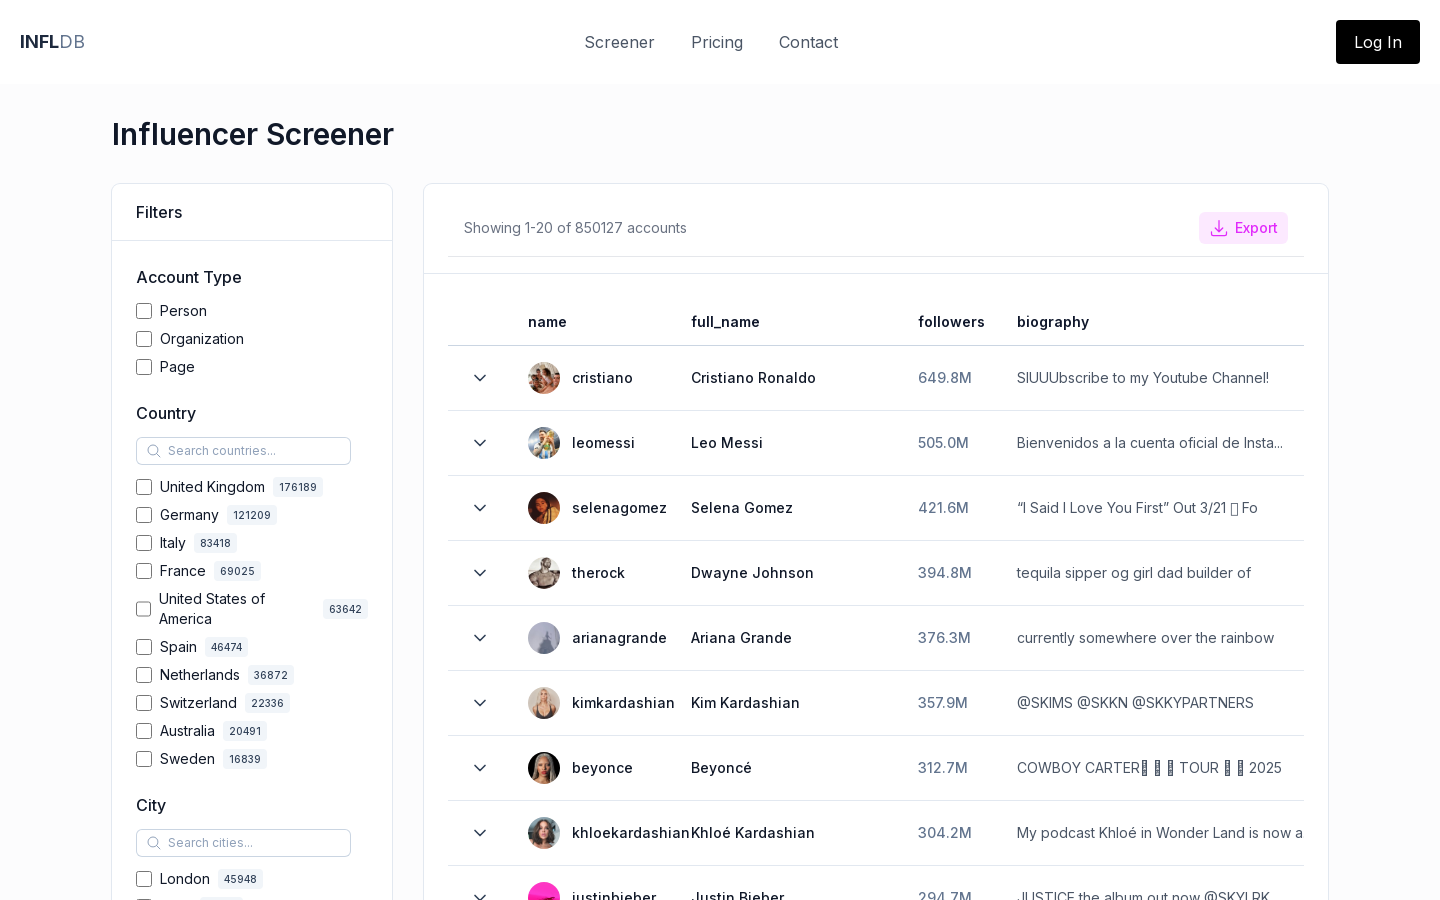
Task: Expand the kimkardashian row chevron
Action: tap(480, 703)
